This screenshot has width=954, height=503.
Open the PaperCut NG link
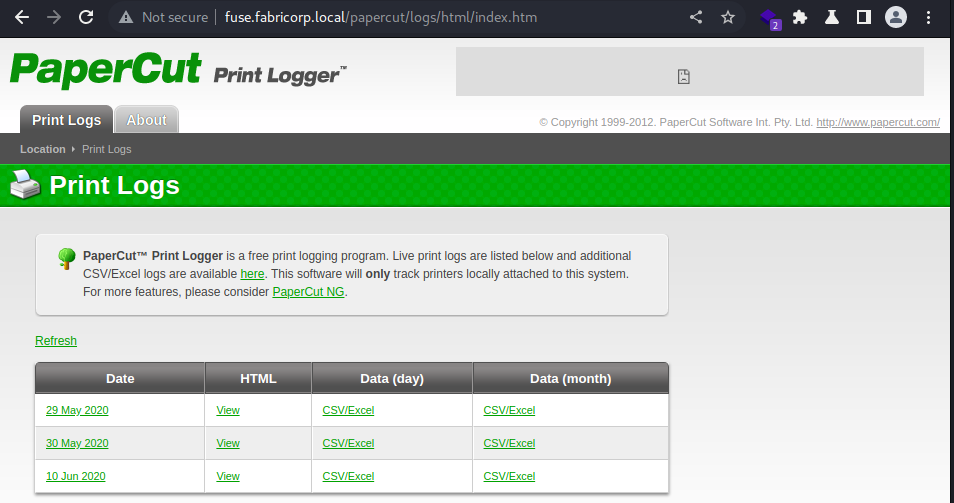pyautogui.click(x=308, y=292)
